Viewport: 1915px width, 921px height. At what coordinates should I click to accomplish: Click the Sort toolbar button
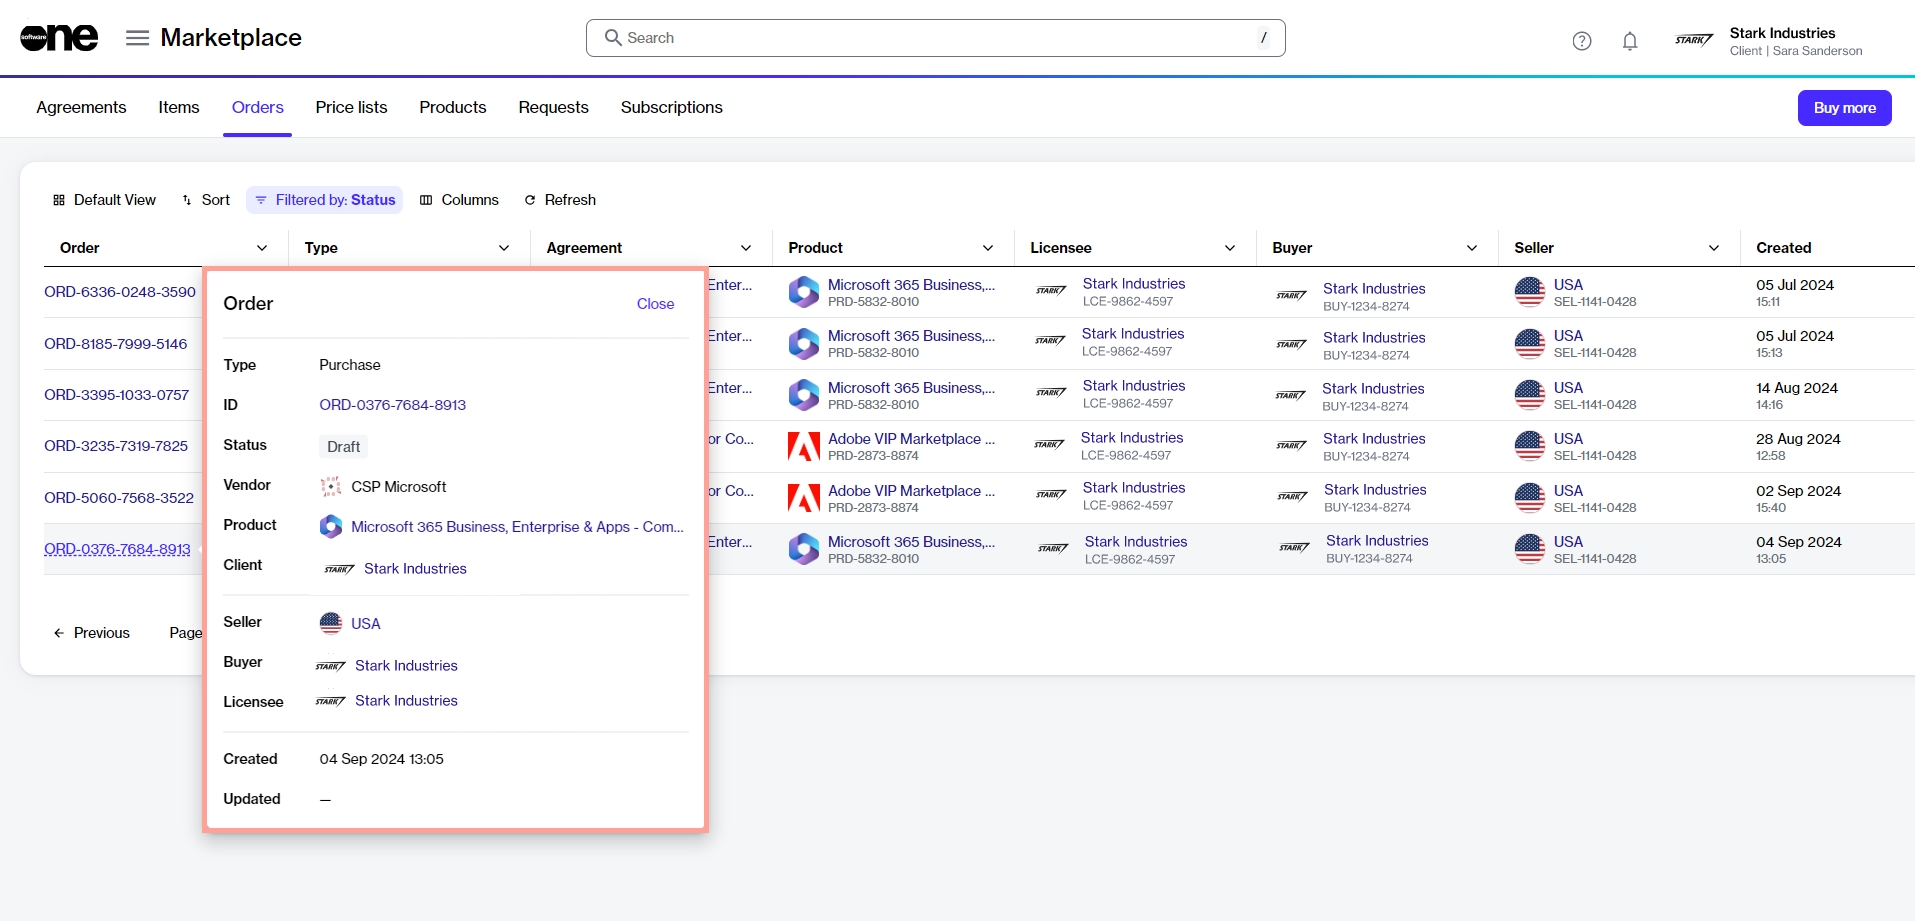[206, 200]
